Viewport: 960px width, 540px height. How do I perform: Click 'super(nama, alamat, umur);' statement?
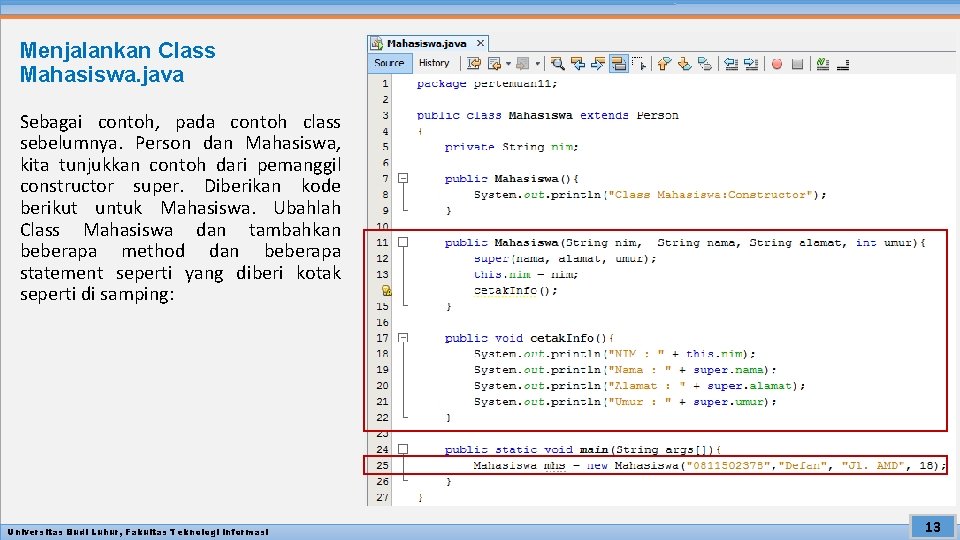tap(564, 258)
